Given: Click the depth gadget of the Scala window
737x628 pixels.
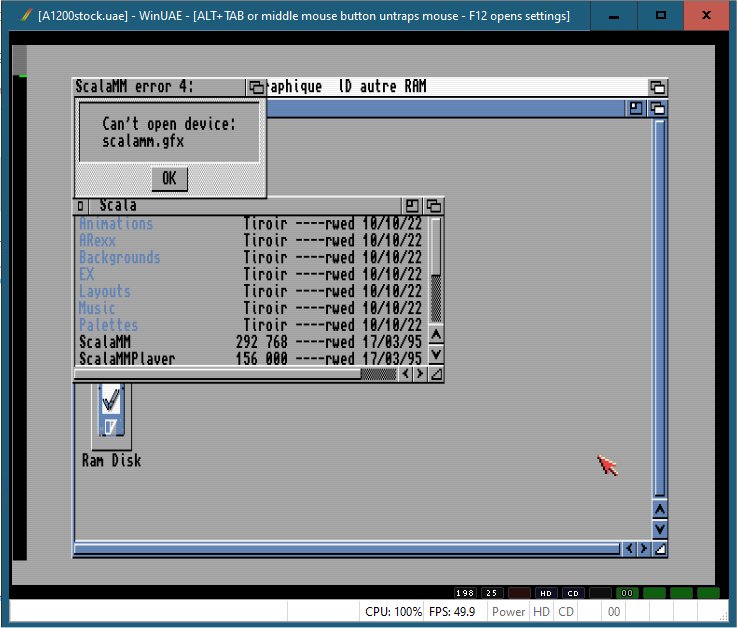Looking at the screenshot, I should (x=433, y=205).
